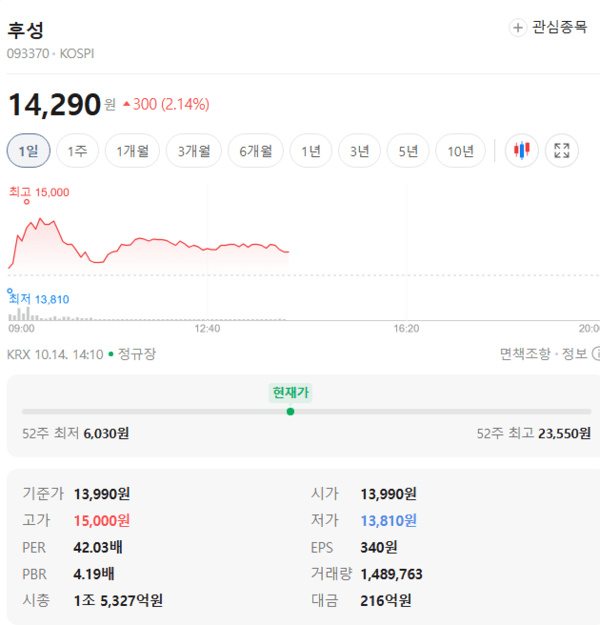Click PER 42.03배 value
The image size is (600, 625).
tap(98, 547)
